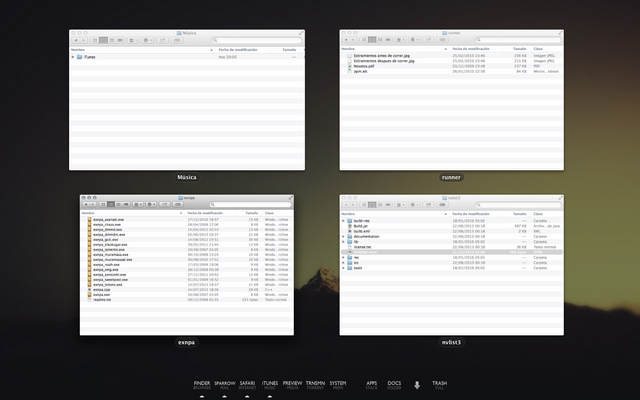Select Novatos.pdf file in runner window
The height and width of the screenshot is (400, 640).
[x=364, y=66]
